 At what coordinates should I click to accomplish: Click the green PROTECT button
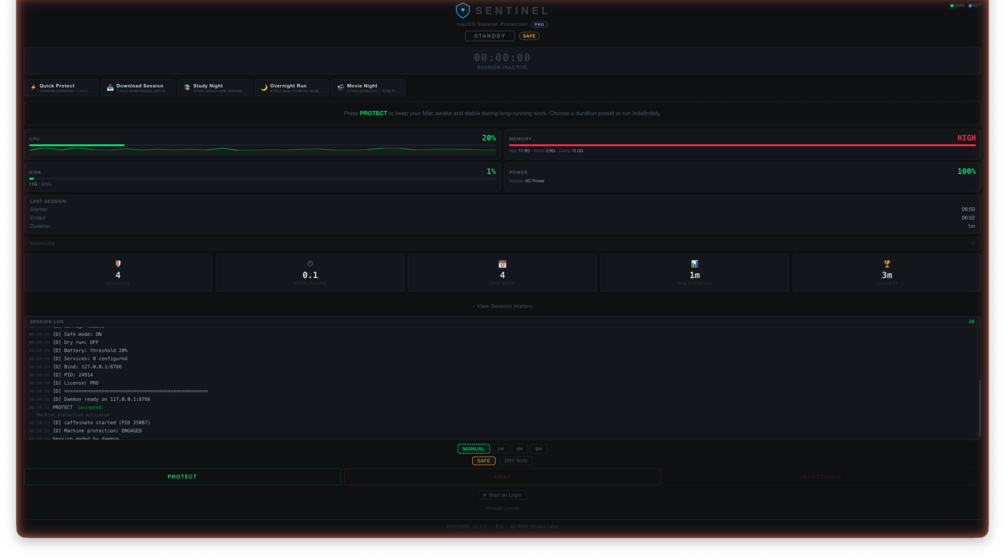[182, 477]
